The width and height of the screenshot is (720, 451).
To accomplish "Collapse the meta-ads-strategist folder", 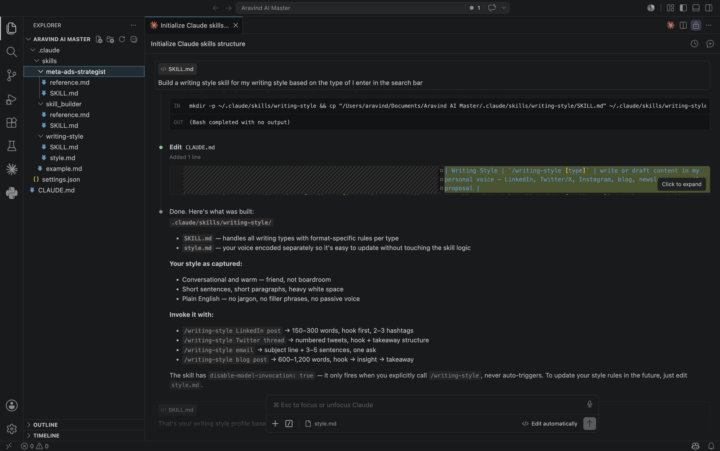I will (x=41, y=72).
